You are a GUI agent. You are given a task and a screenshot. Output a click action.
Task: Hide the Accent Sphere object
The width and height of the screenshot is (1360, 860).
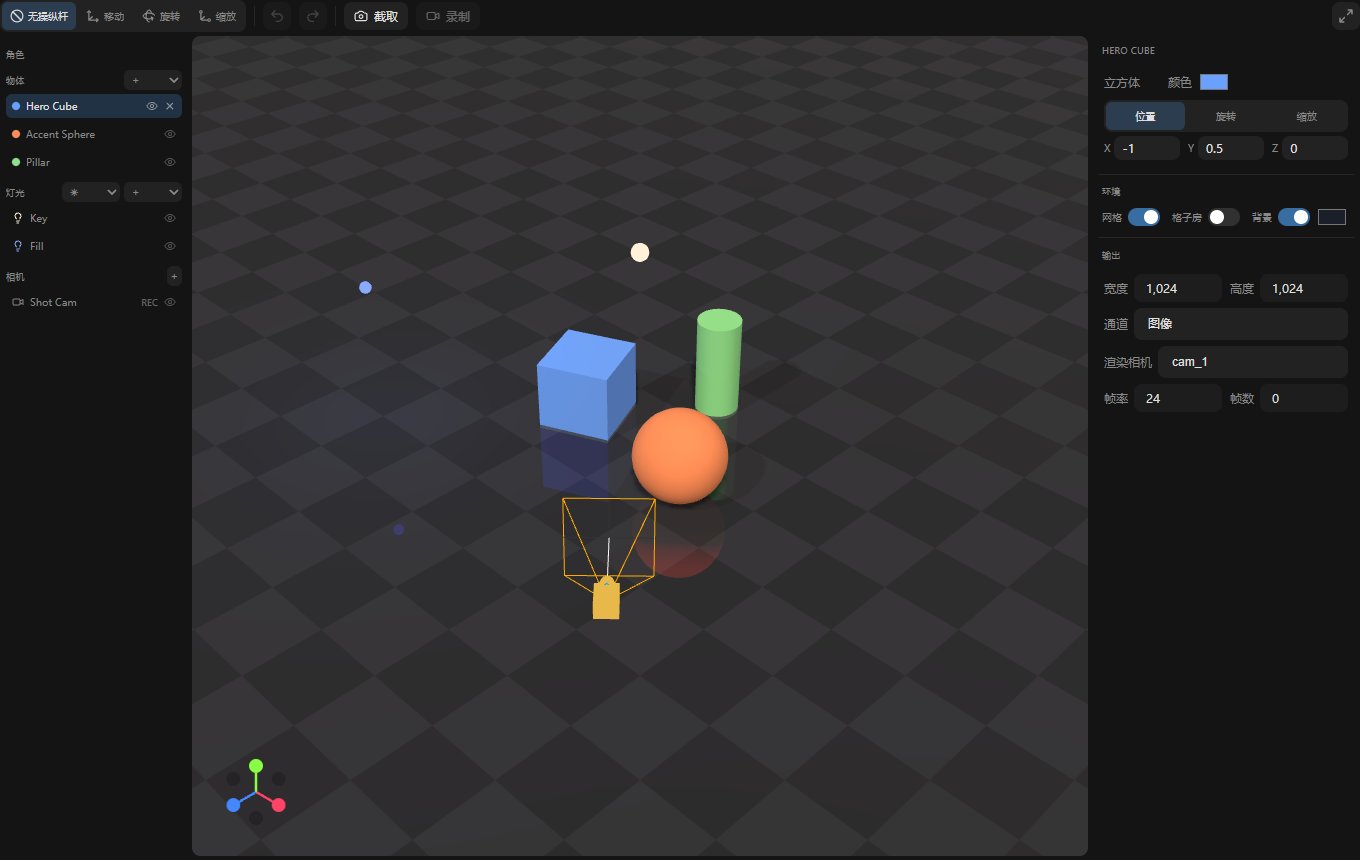click(170, 134)
